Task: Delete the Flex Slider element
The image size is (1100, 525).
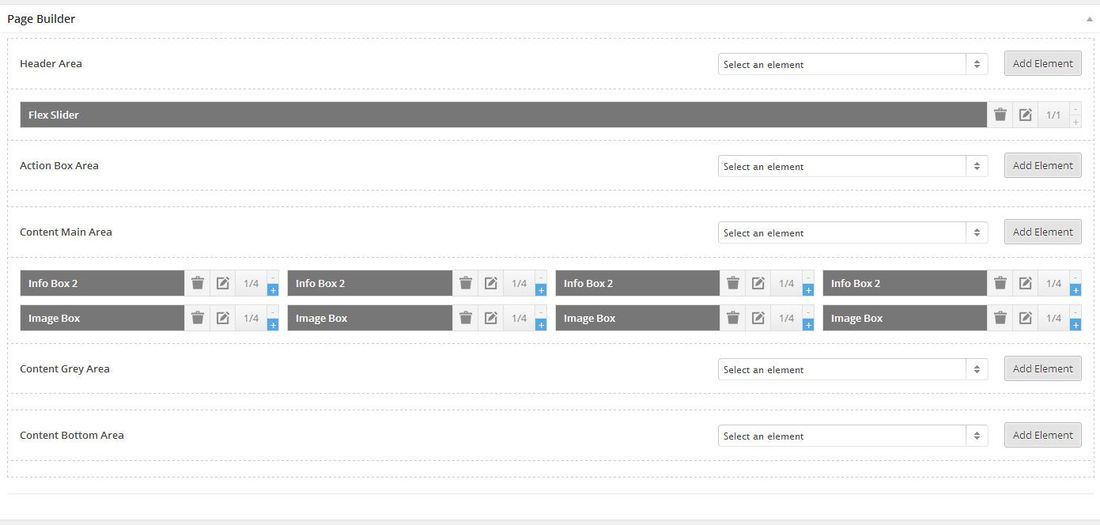Action: [1000, 114]
